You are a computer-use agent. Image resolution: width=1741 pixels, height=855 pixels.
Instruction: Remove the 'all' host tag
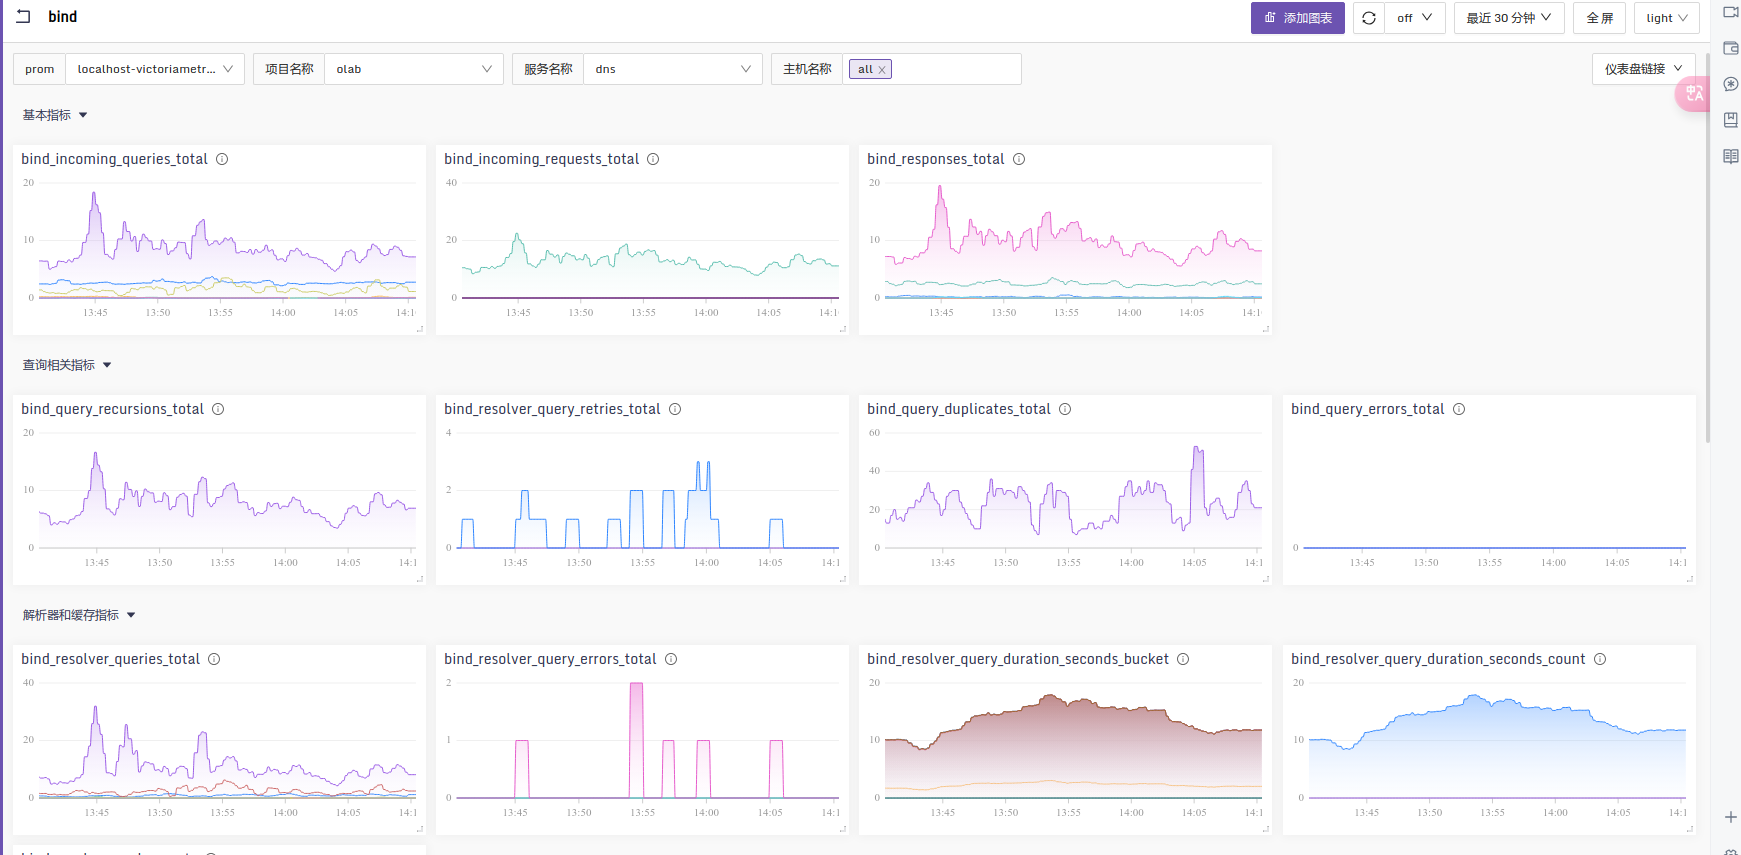pos(882,70)
